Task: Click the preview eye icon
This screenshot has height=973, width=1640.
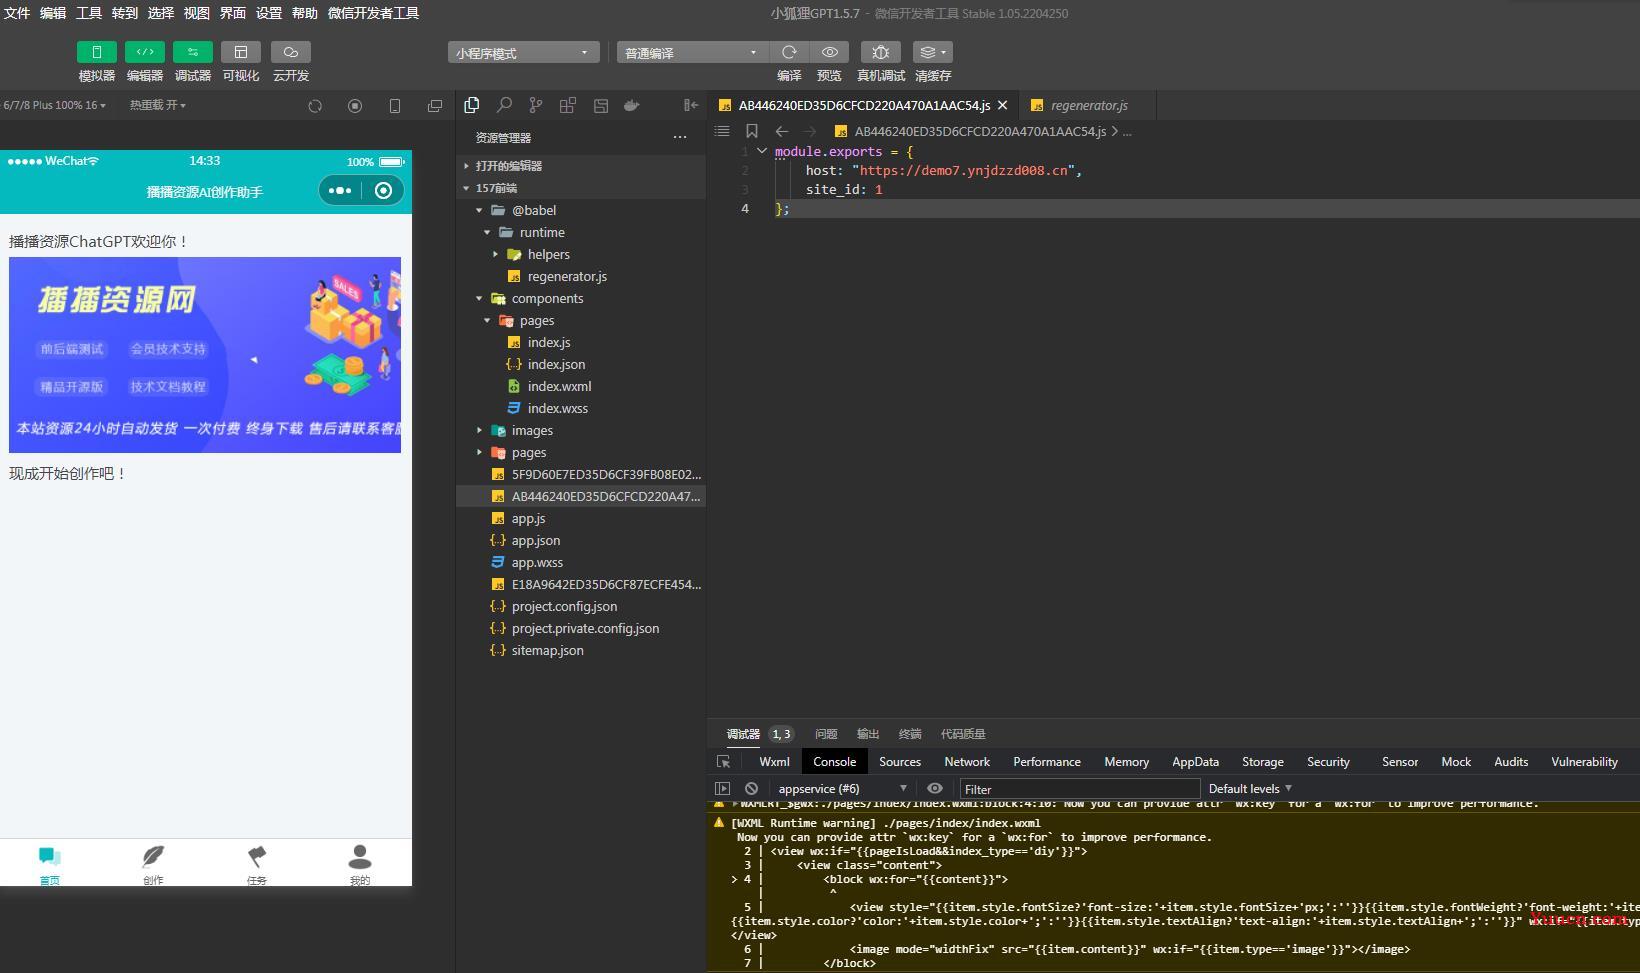Action: click(829, 52)
